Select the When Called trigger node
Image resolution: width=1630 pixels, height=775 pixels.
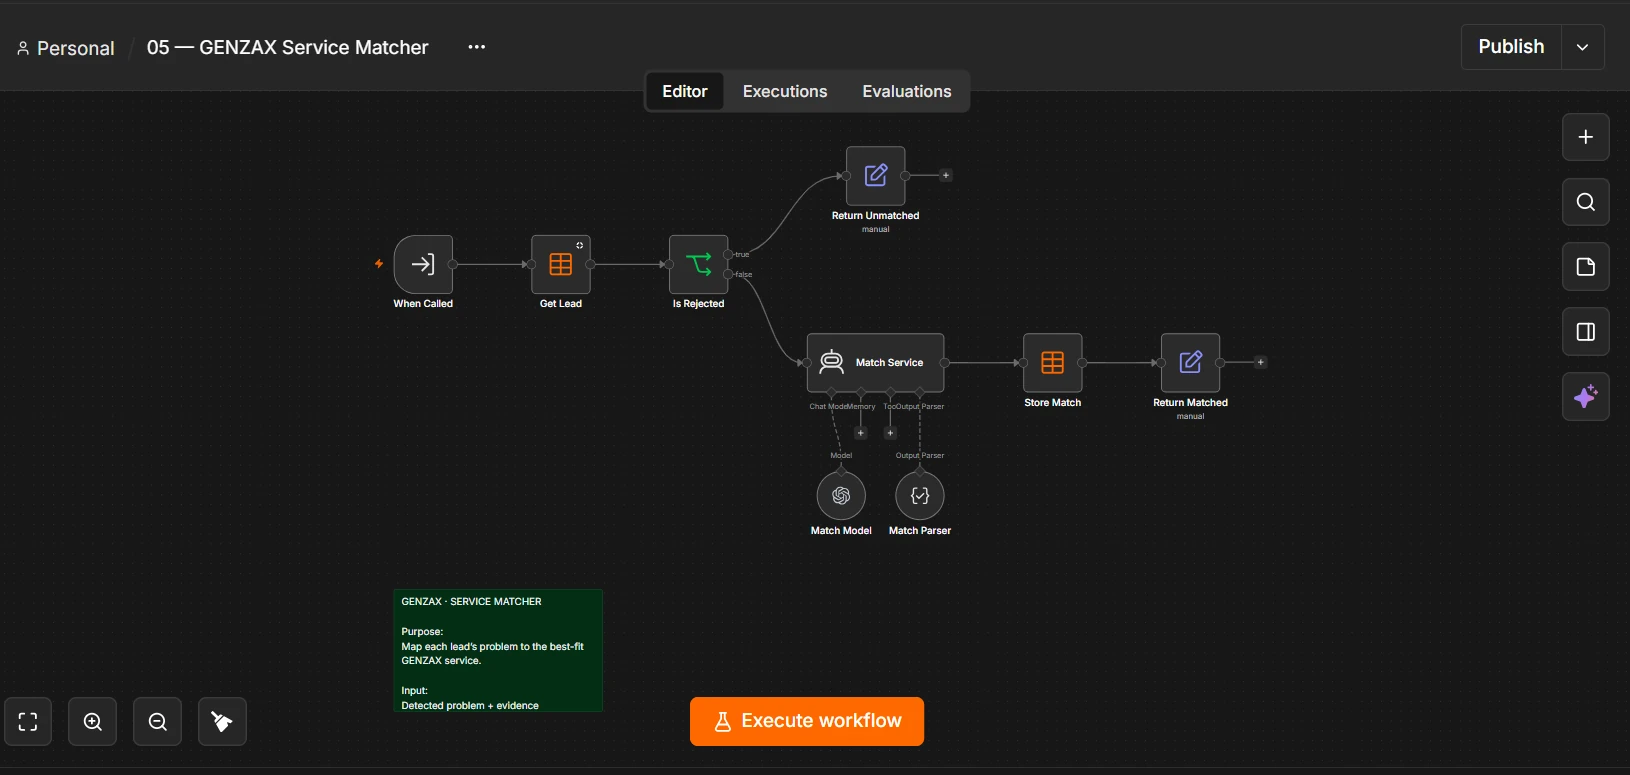(x=423, y=264)
